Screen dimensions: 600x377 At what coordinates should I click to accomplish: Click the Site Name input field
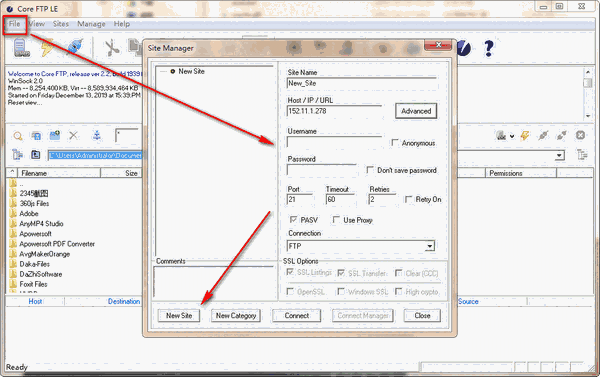(x=361, y=83)
